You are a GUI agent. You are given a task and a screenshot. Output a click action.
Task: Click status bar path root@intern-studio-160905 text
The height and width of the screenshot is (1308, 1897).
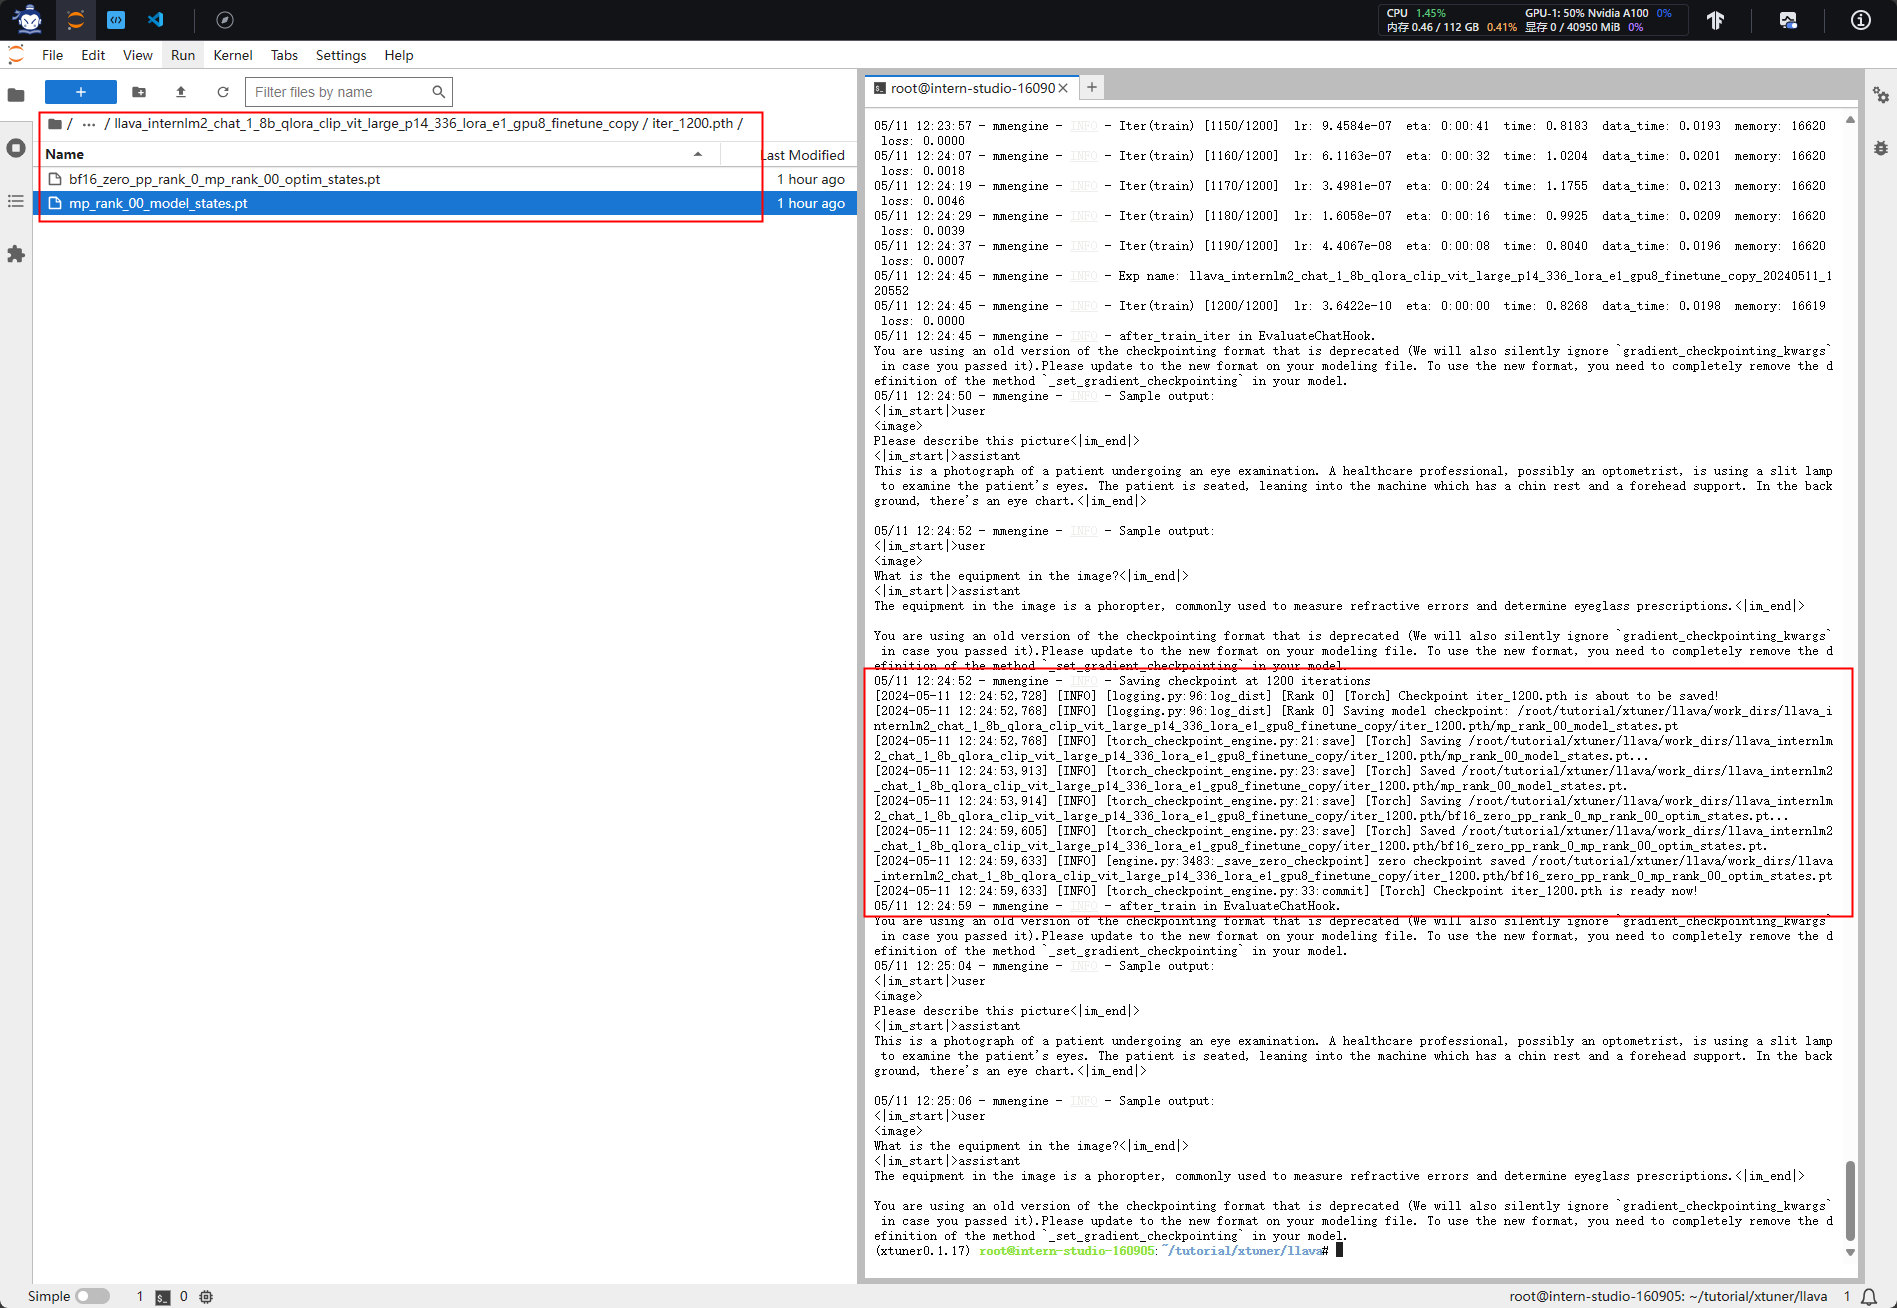tap(1668, 1296)
